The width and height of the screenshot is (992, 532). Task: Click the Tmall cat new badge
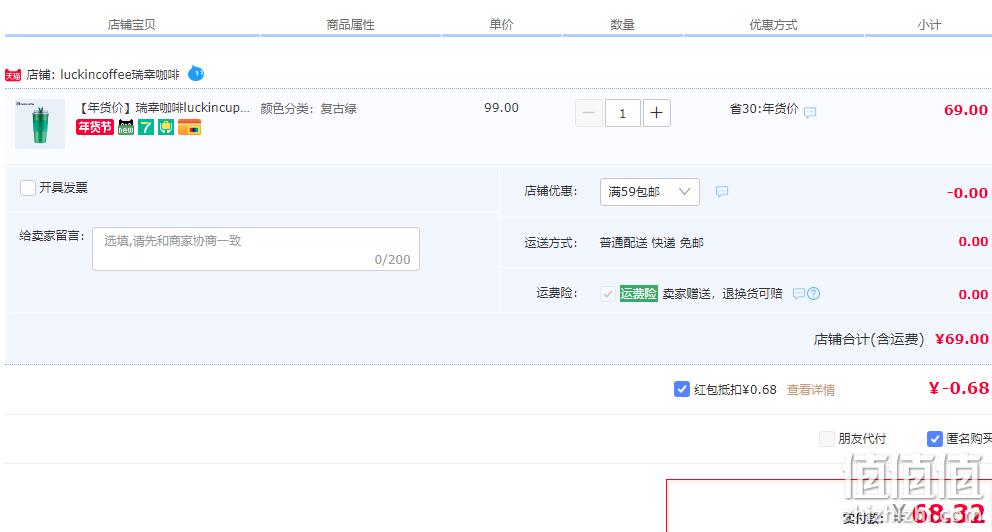pyautogui.click(x=126, y=127)
